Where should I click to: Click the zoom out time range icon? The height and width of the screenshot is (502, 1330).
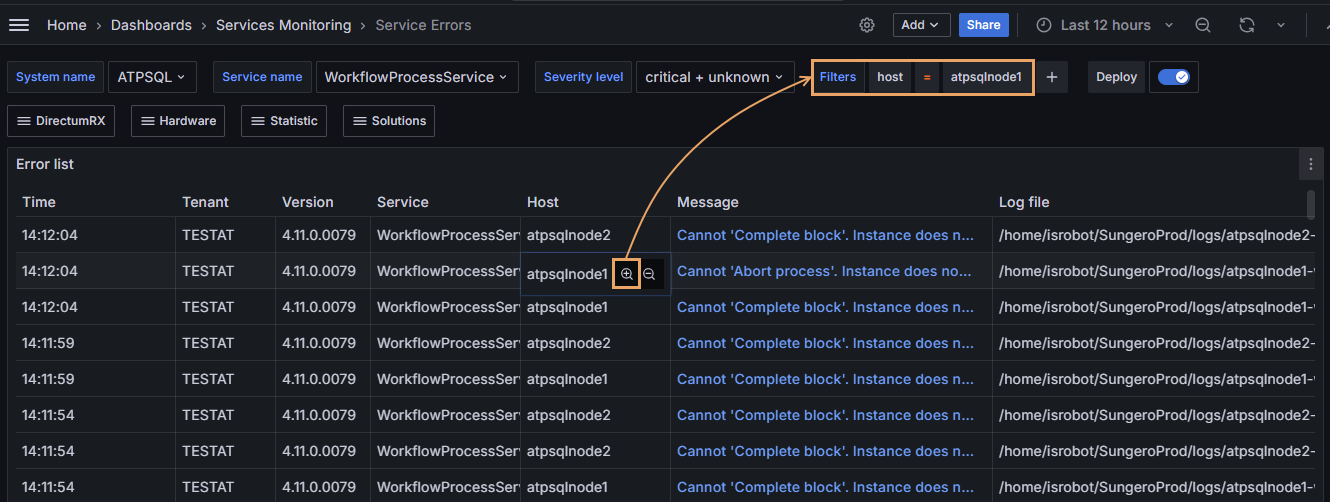(1203, 25)
